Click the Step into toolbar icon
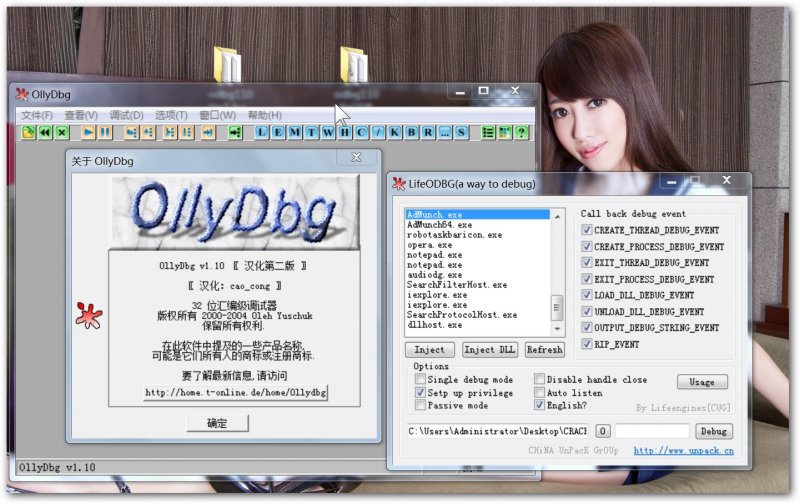 [x=132, y=133]
